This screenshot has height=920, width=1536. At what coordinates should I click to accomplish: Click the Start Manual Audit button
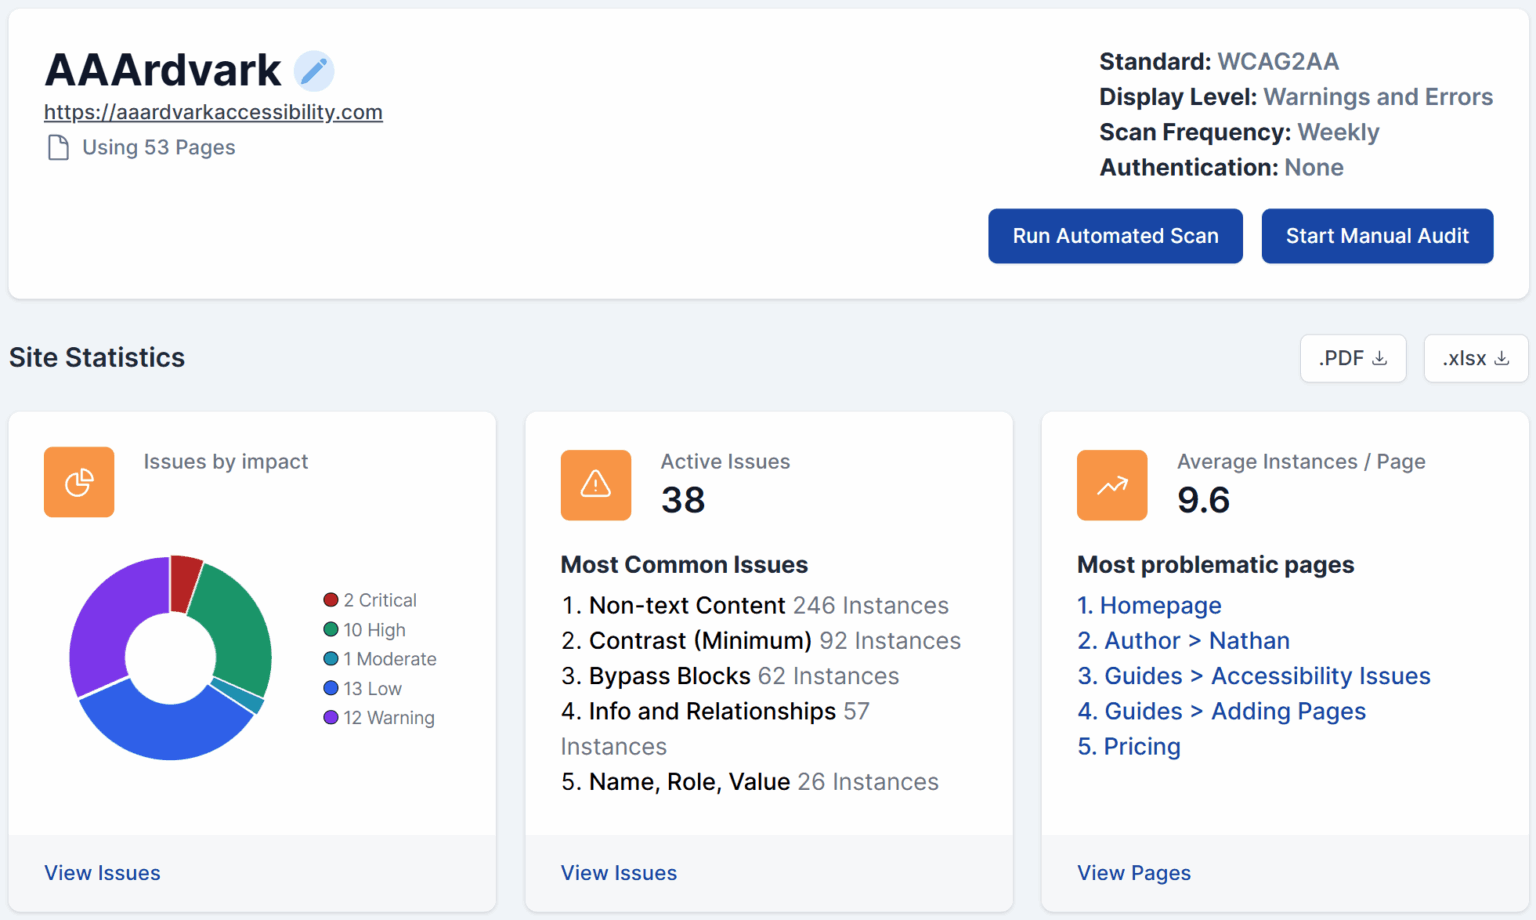coord(1377,236)
